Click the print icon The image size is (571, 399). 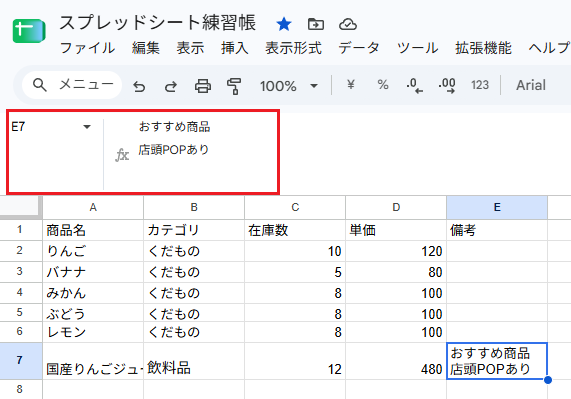(x=202, y=86)
